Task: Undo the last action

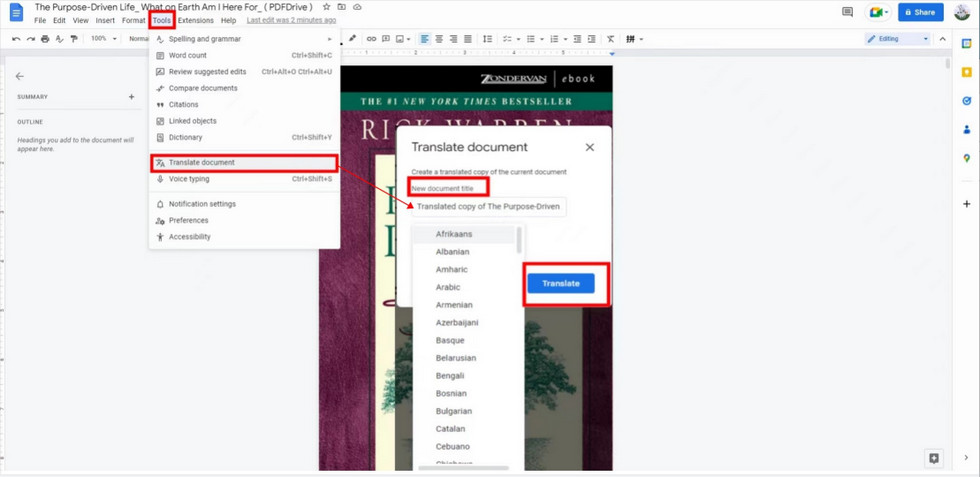Action: coord(16,39)
